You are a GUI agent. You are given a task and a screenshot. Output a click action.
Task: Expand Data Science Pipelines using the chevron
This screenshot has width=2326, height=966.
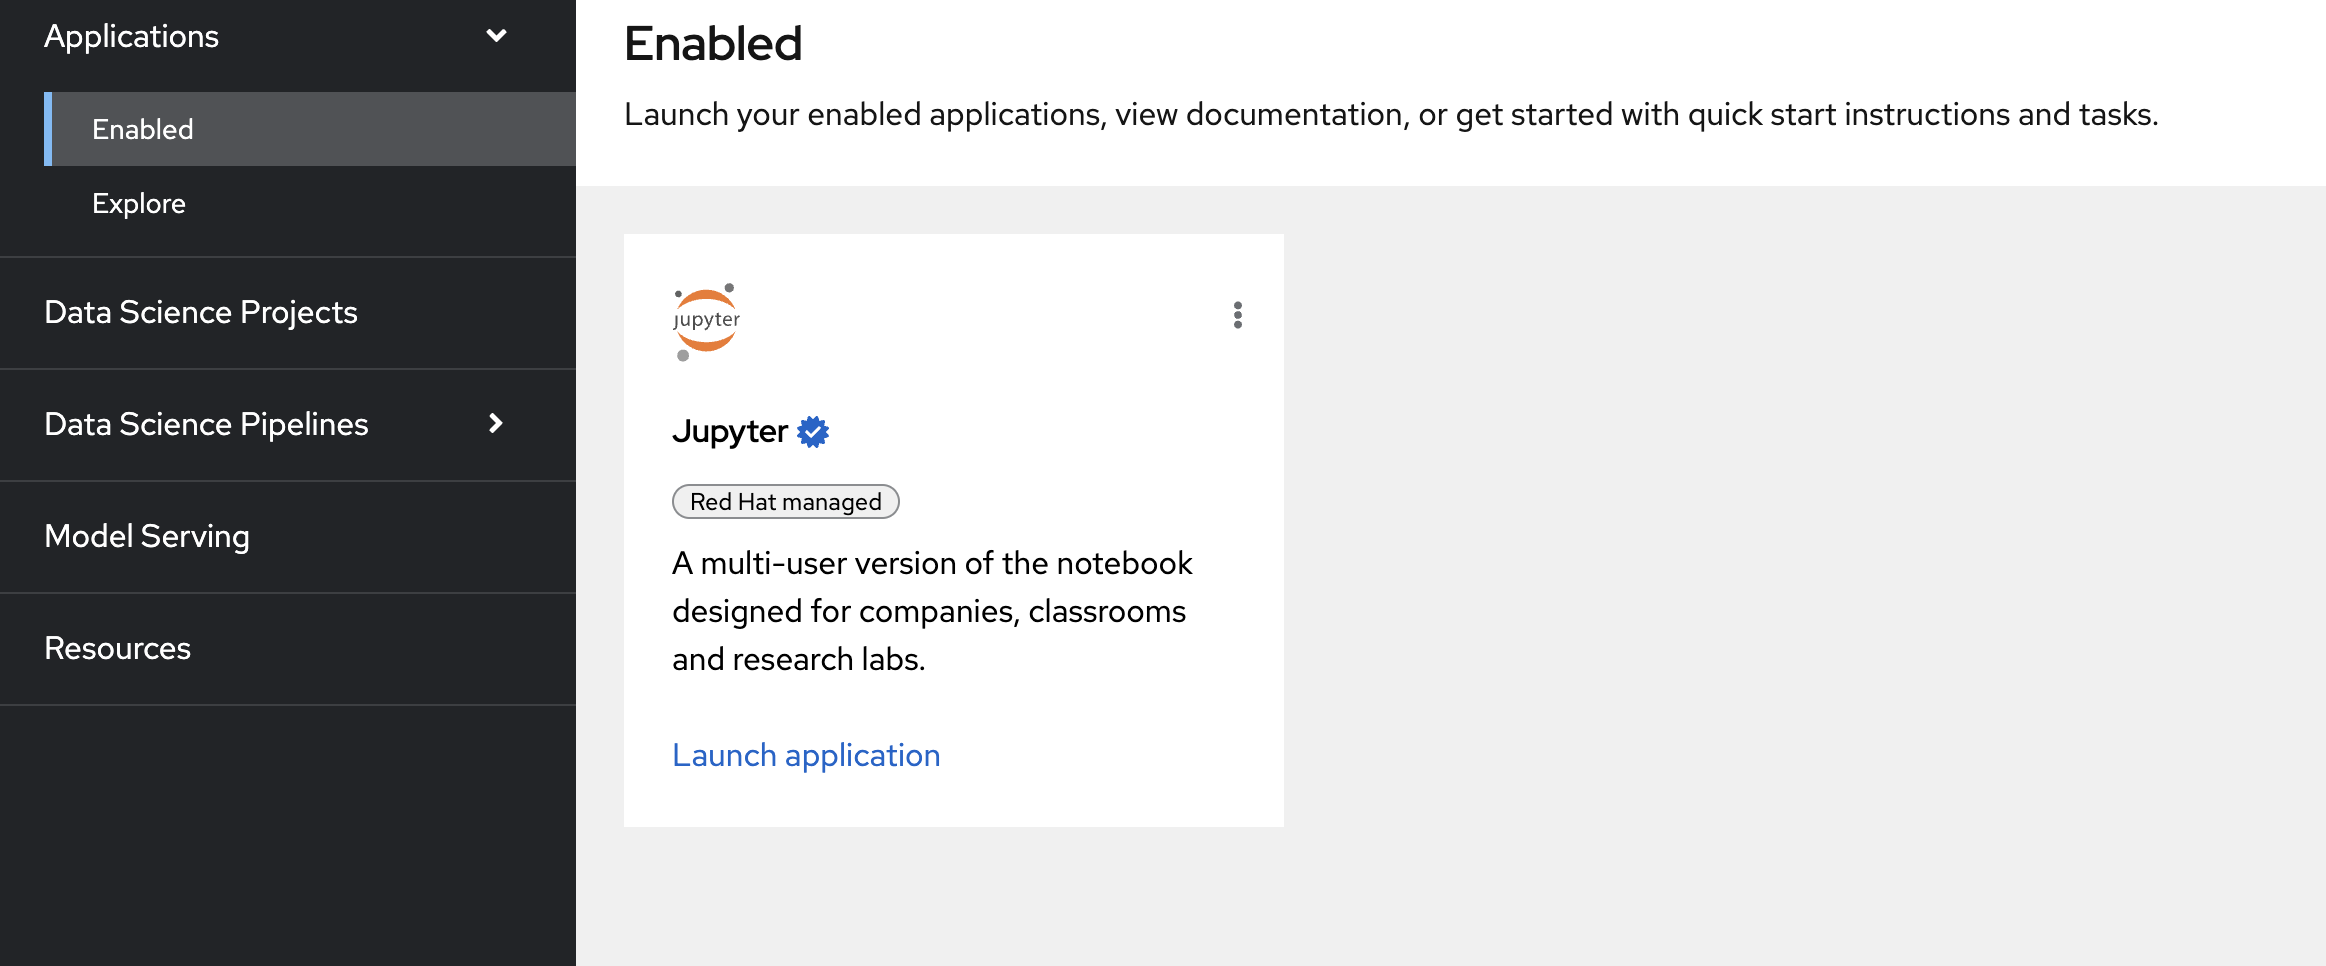tap(495, 424)
